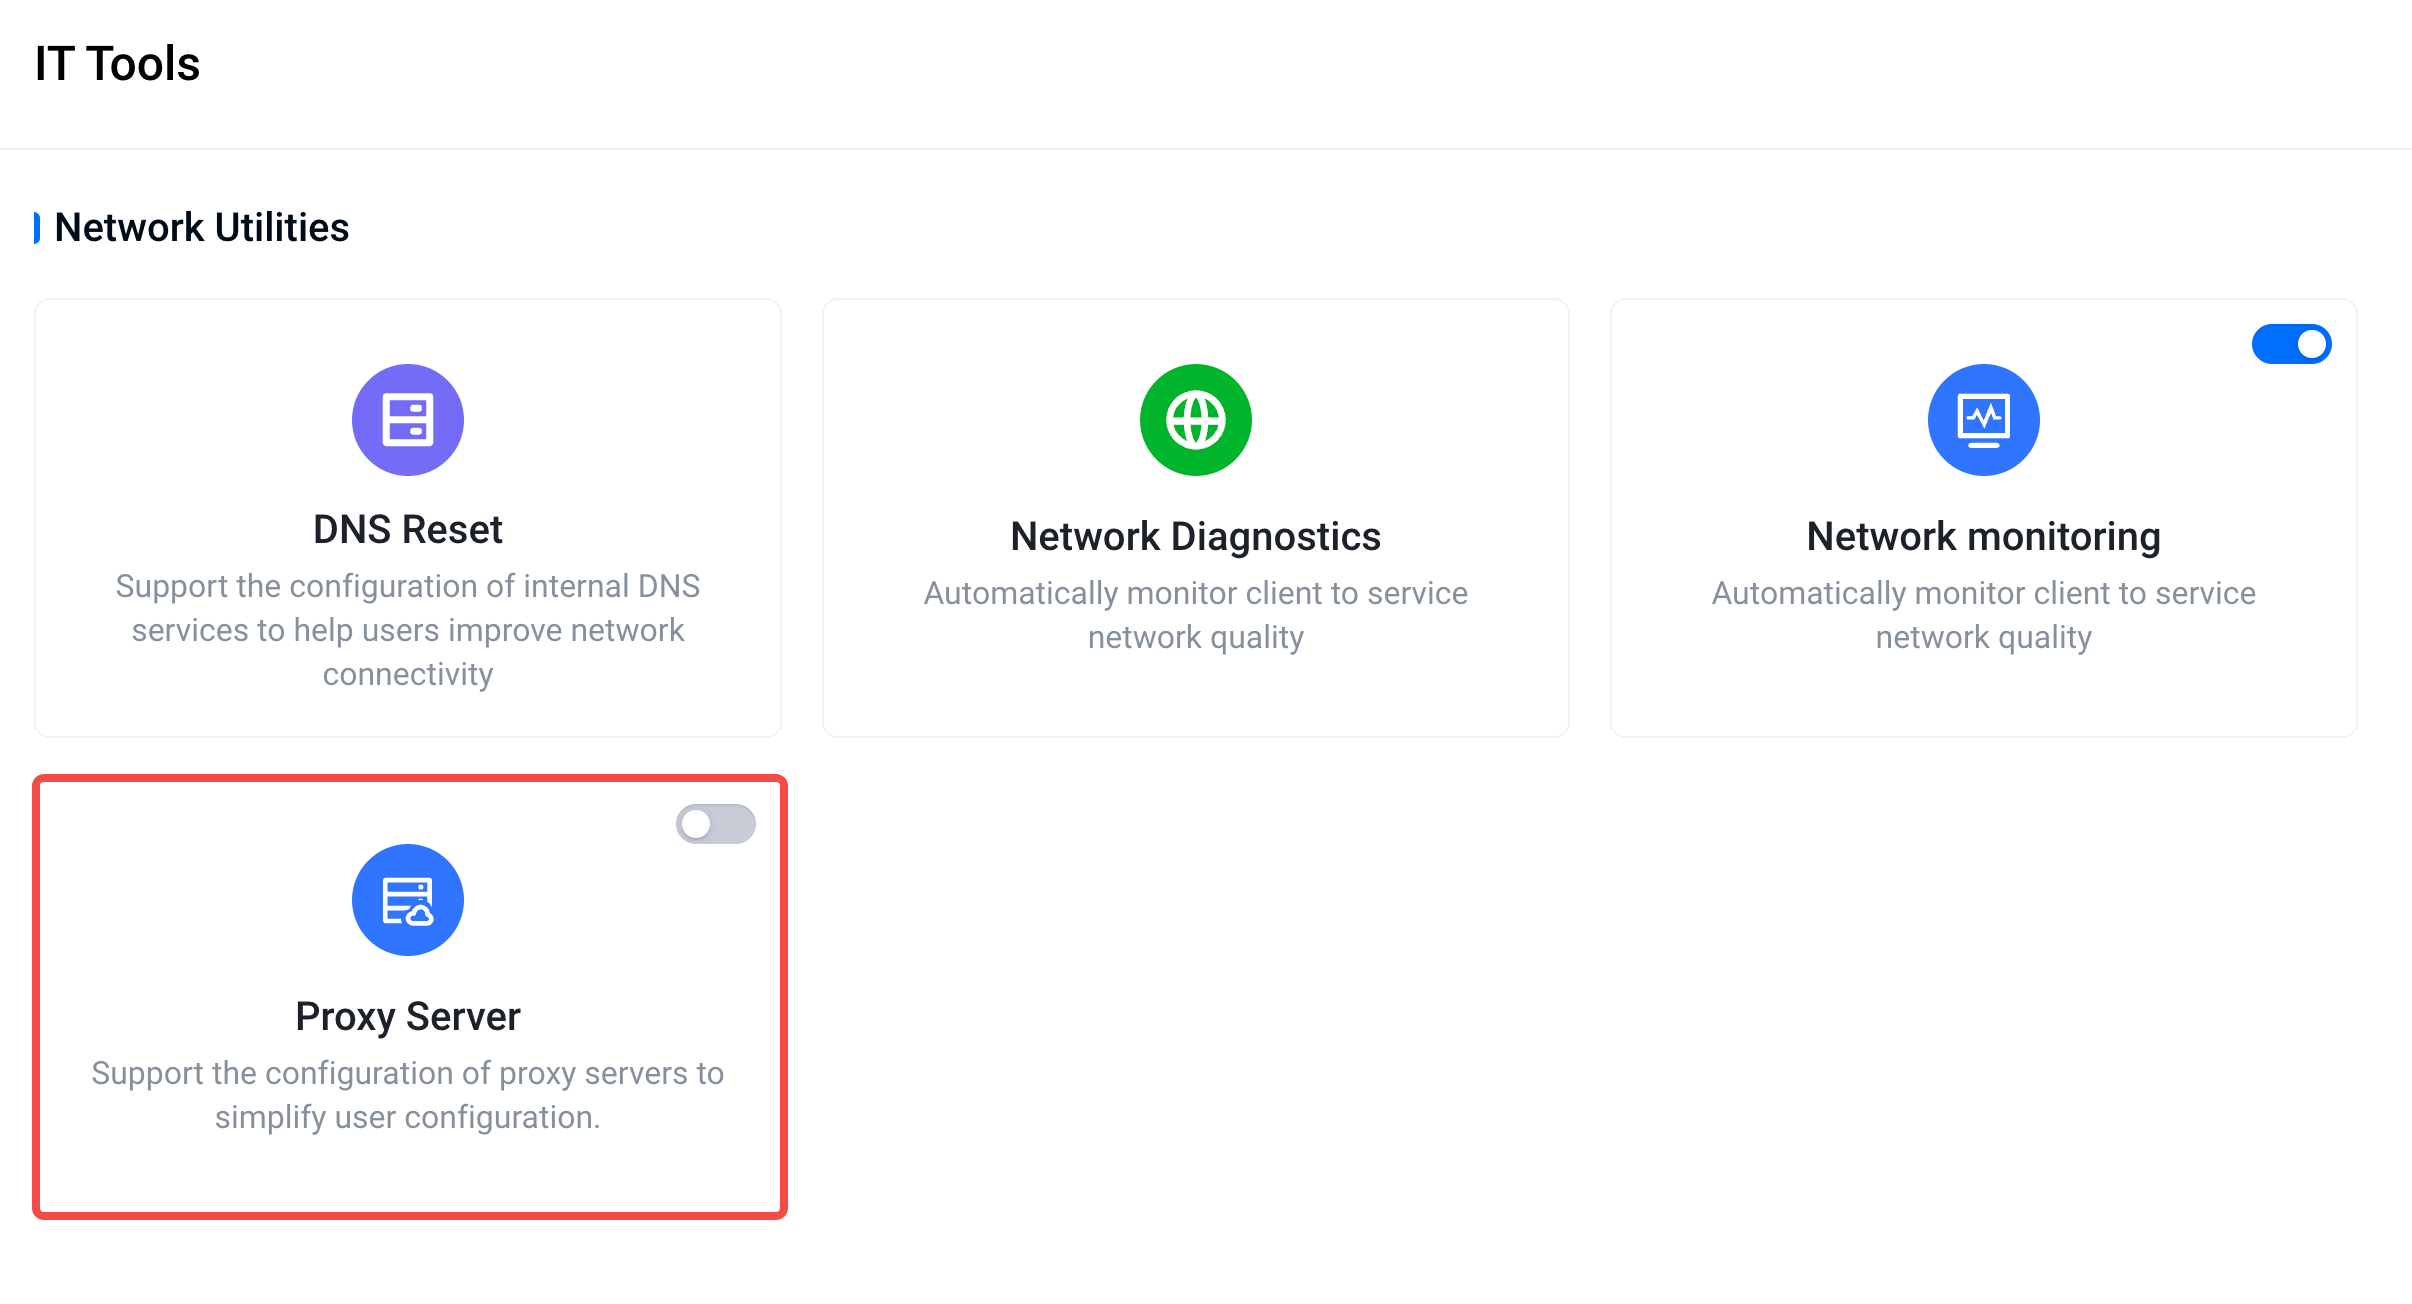Click the IT Tools page title
This screenshot has width=2412, height=1304.
click(117, 63)
